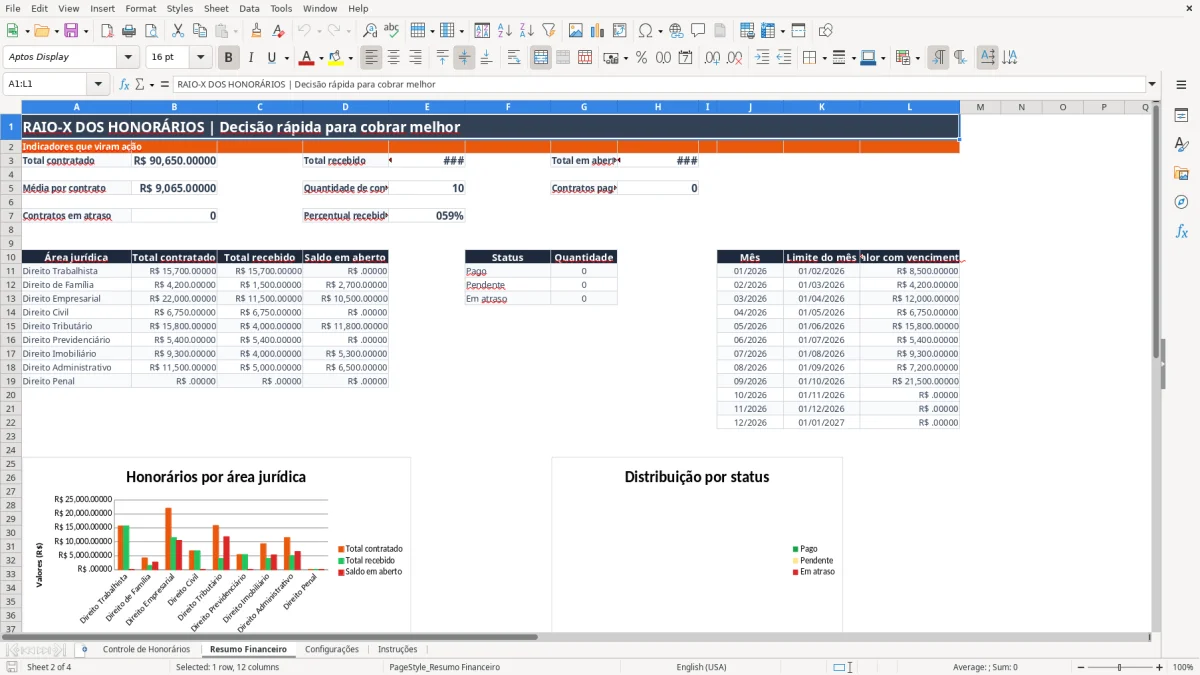Open the Tools menu
This screenshot has height=675, width=1200.
tap(281, 8)
